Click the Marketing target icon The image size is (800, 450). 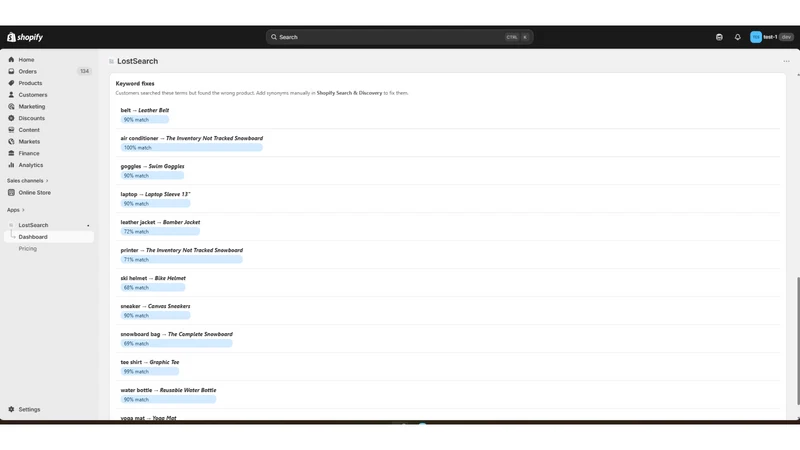(11, 107)
